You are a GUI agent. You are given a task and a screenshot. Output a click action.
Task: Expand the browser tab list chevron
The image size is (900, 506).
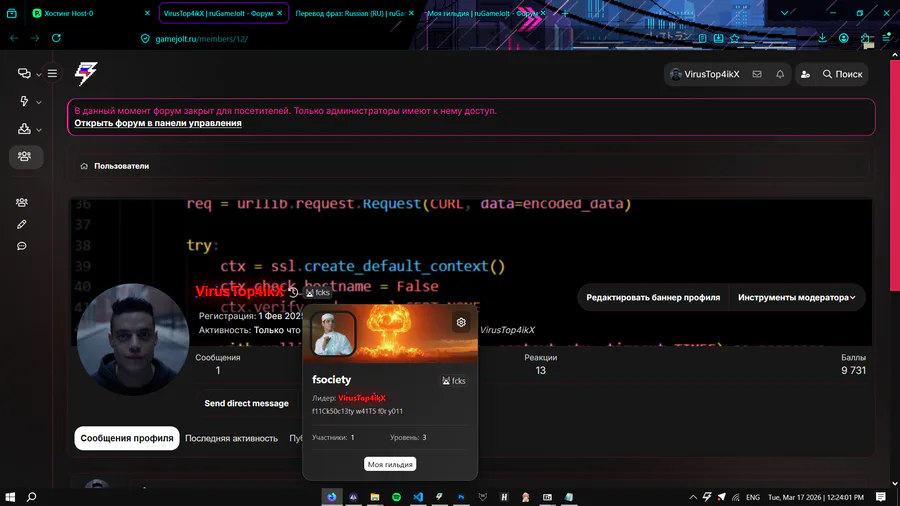pos(785,13)
